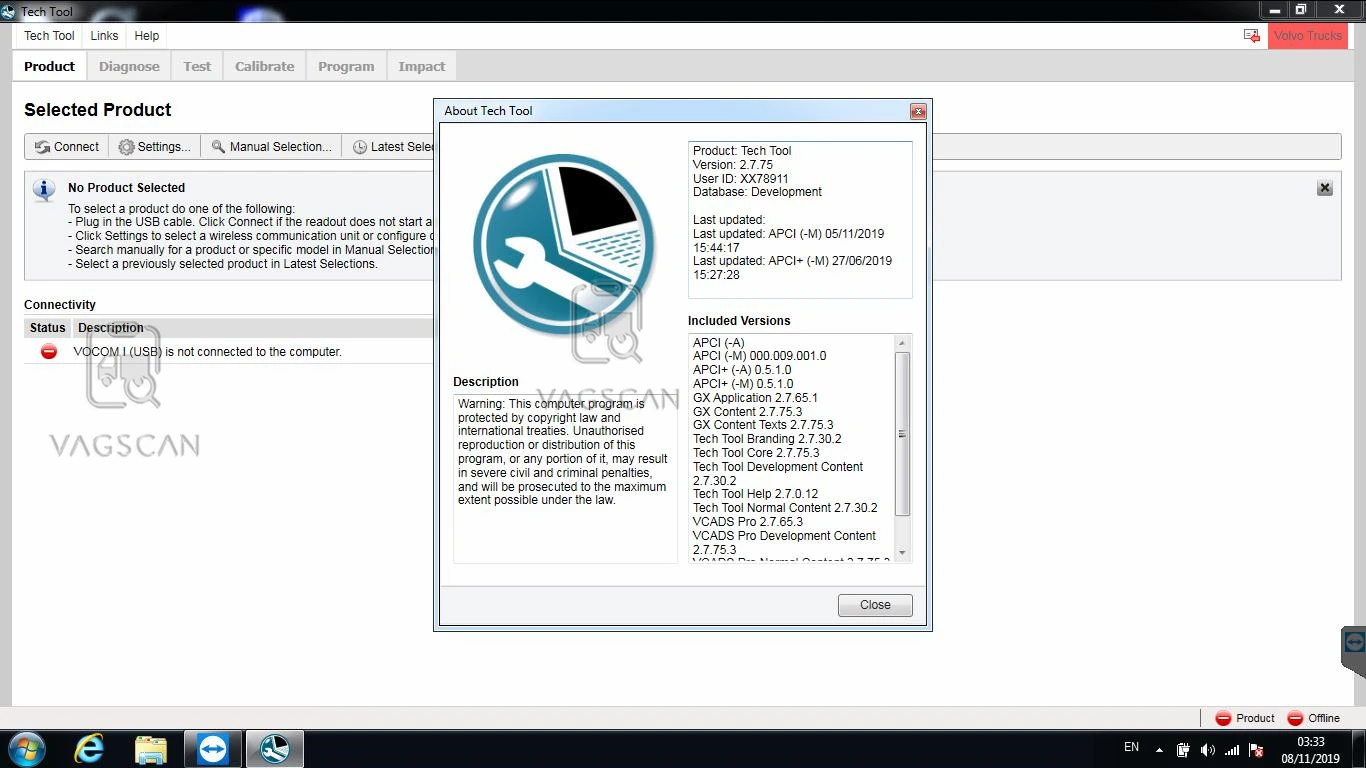Click the red VOCOM not-connected status icon

coord(48,351)
